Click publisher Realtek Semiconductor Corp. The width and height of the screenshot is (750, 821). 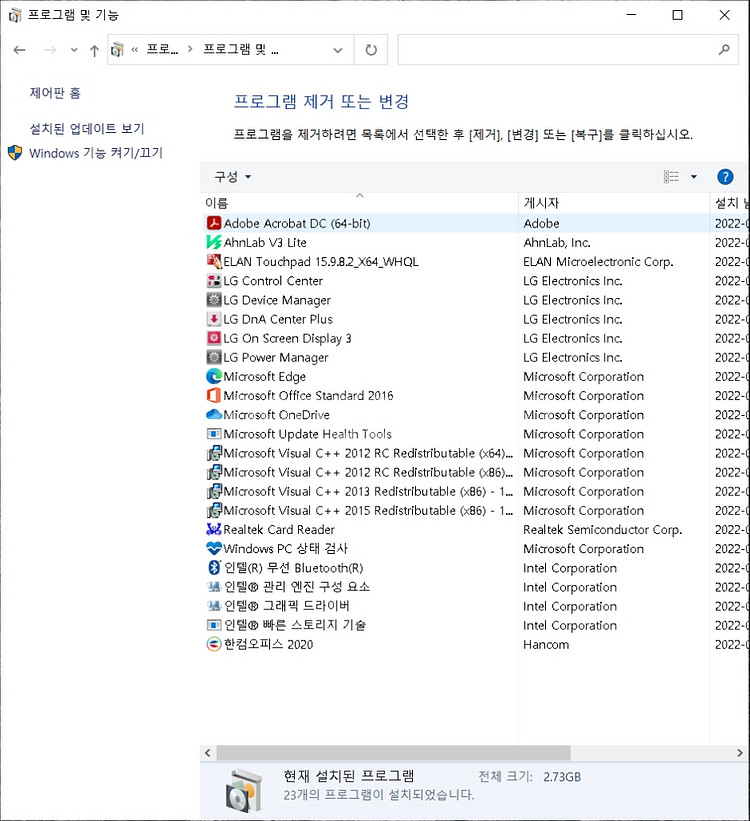[x=602, y=530]
